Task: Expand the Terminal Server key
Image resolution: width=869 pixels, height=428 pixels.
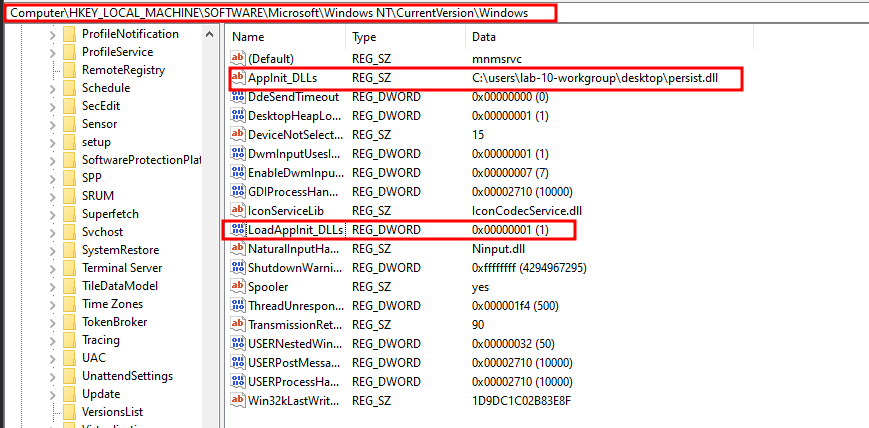Action: 52,268
